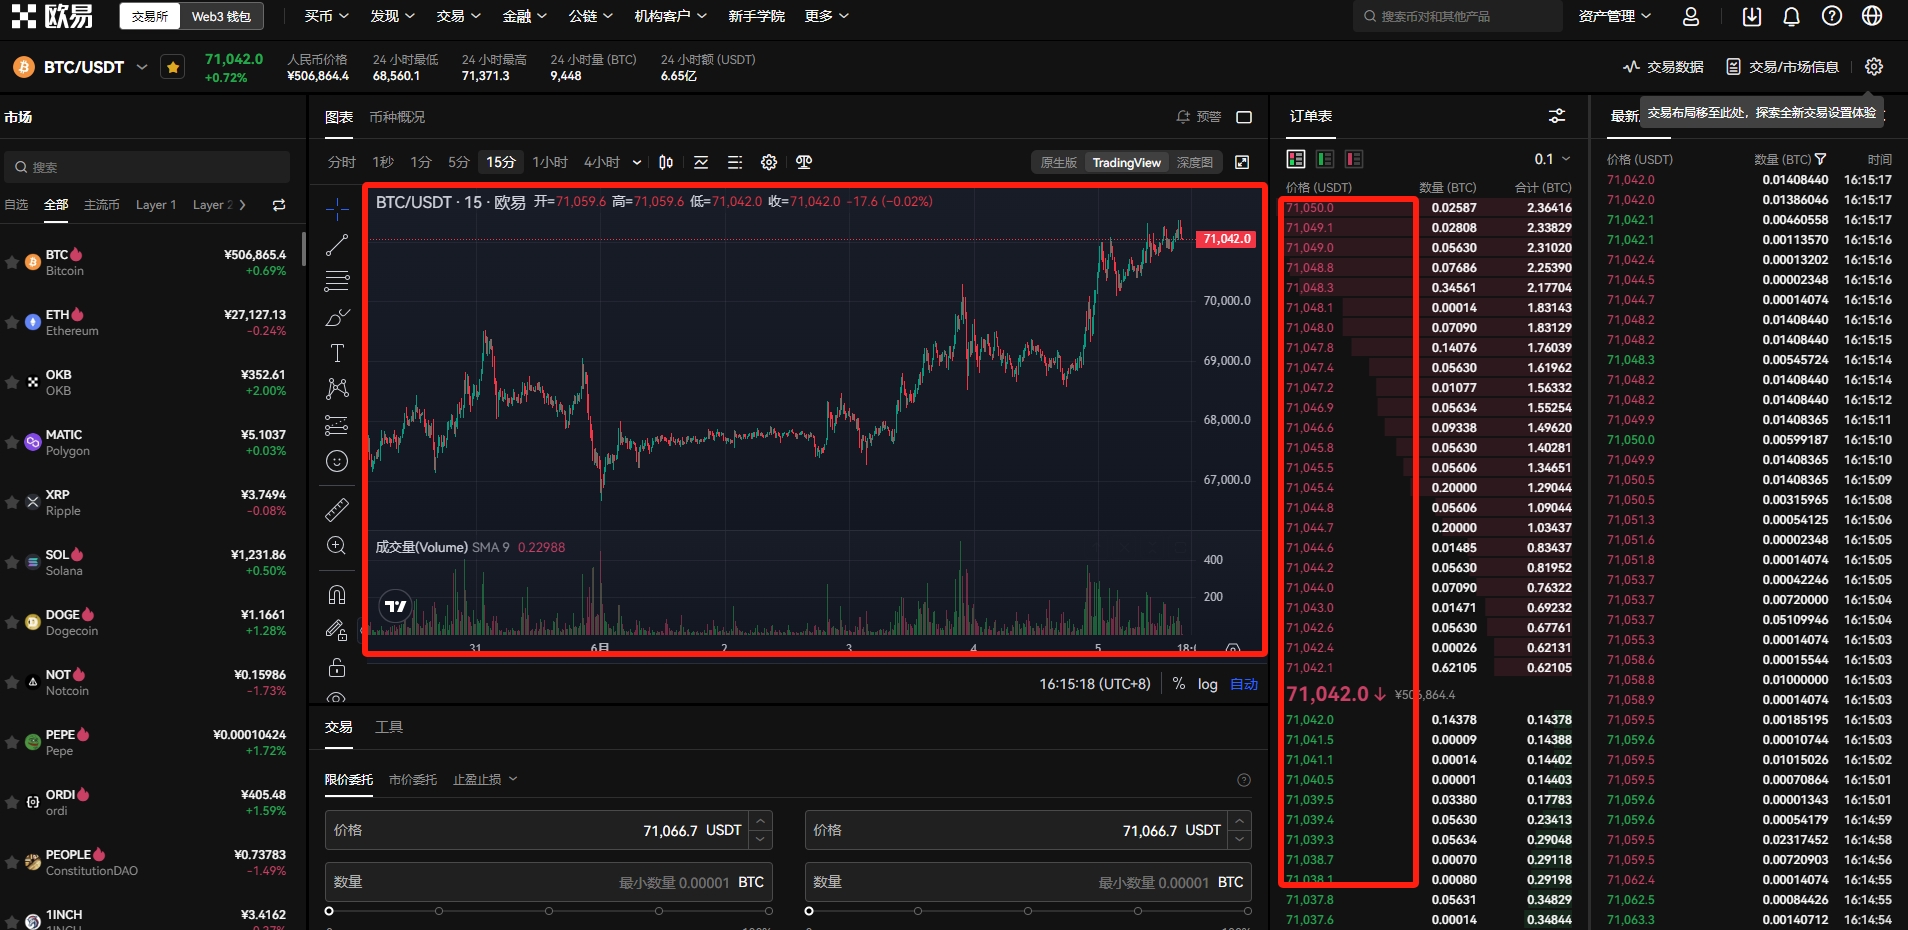Open 新手学院 link

tap(756, 16)
